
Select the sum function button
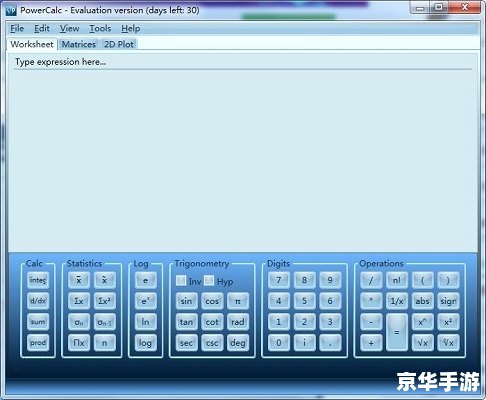[38, 322]
